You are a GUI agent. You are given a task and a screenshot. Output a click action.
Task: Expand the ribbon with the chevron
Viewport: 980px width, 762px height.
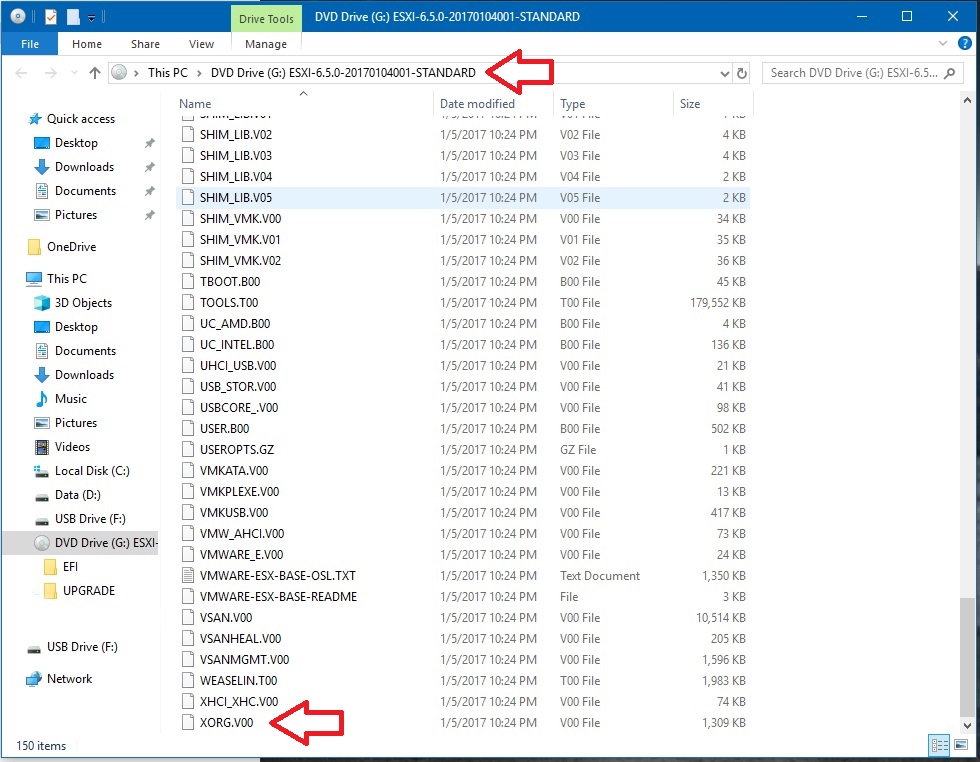pyautogui.click(x=942, y=43)
